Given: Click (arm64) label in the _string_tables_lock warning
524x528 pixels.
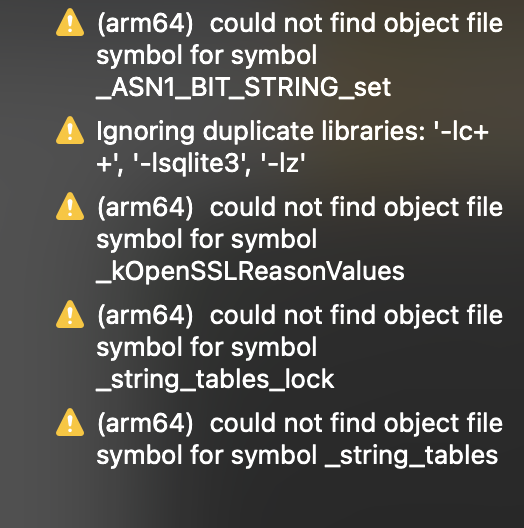Looking at the screenshot, I should click(145, 315).
